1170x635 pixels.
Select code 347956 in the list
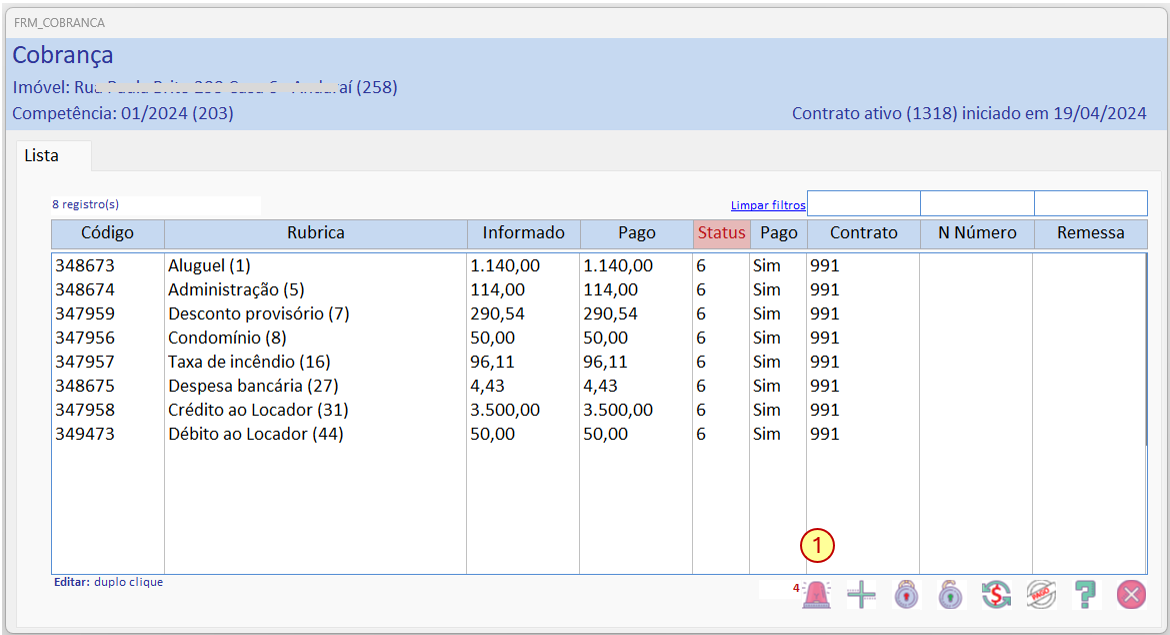(x=85, y=337)
